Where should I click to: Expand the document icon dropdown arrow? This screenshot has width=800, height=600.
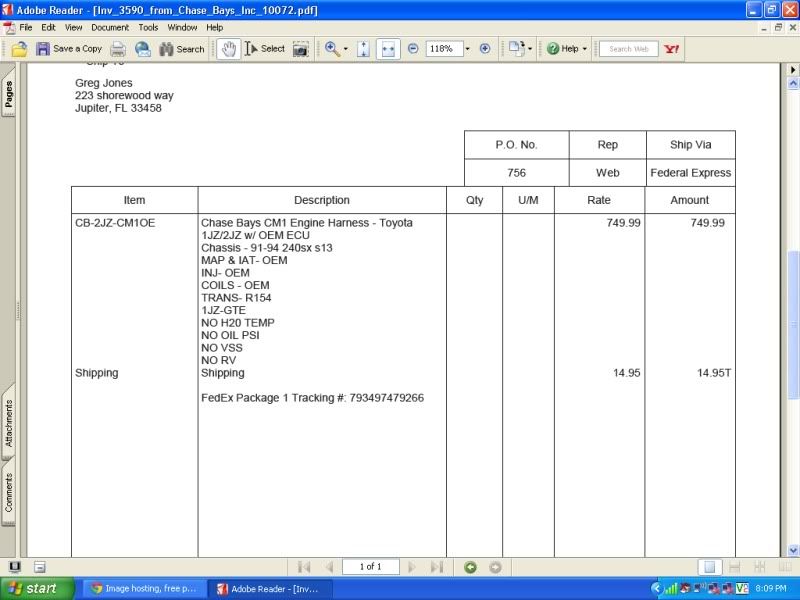click(530, 49)
